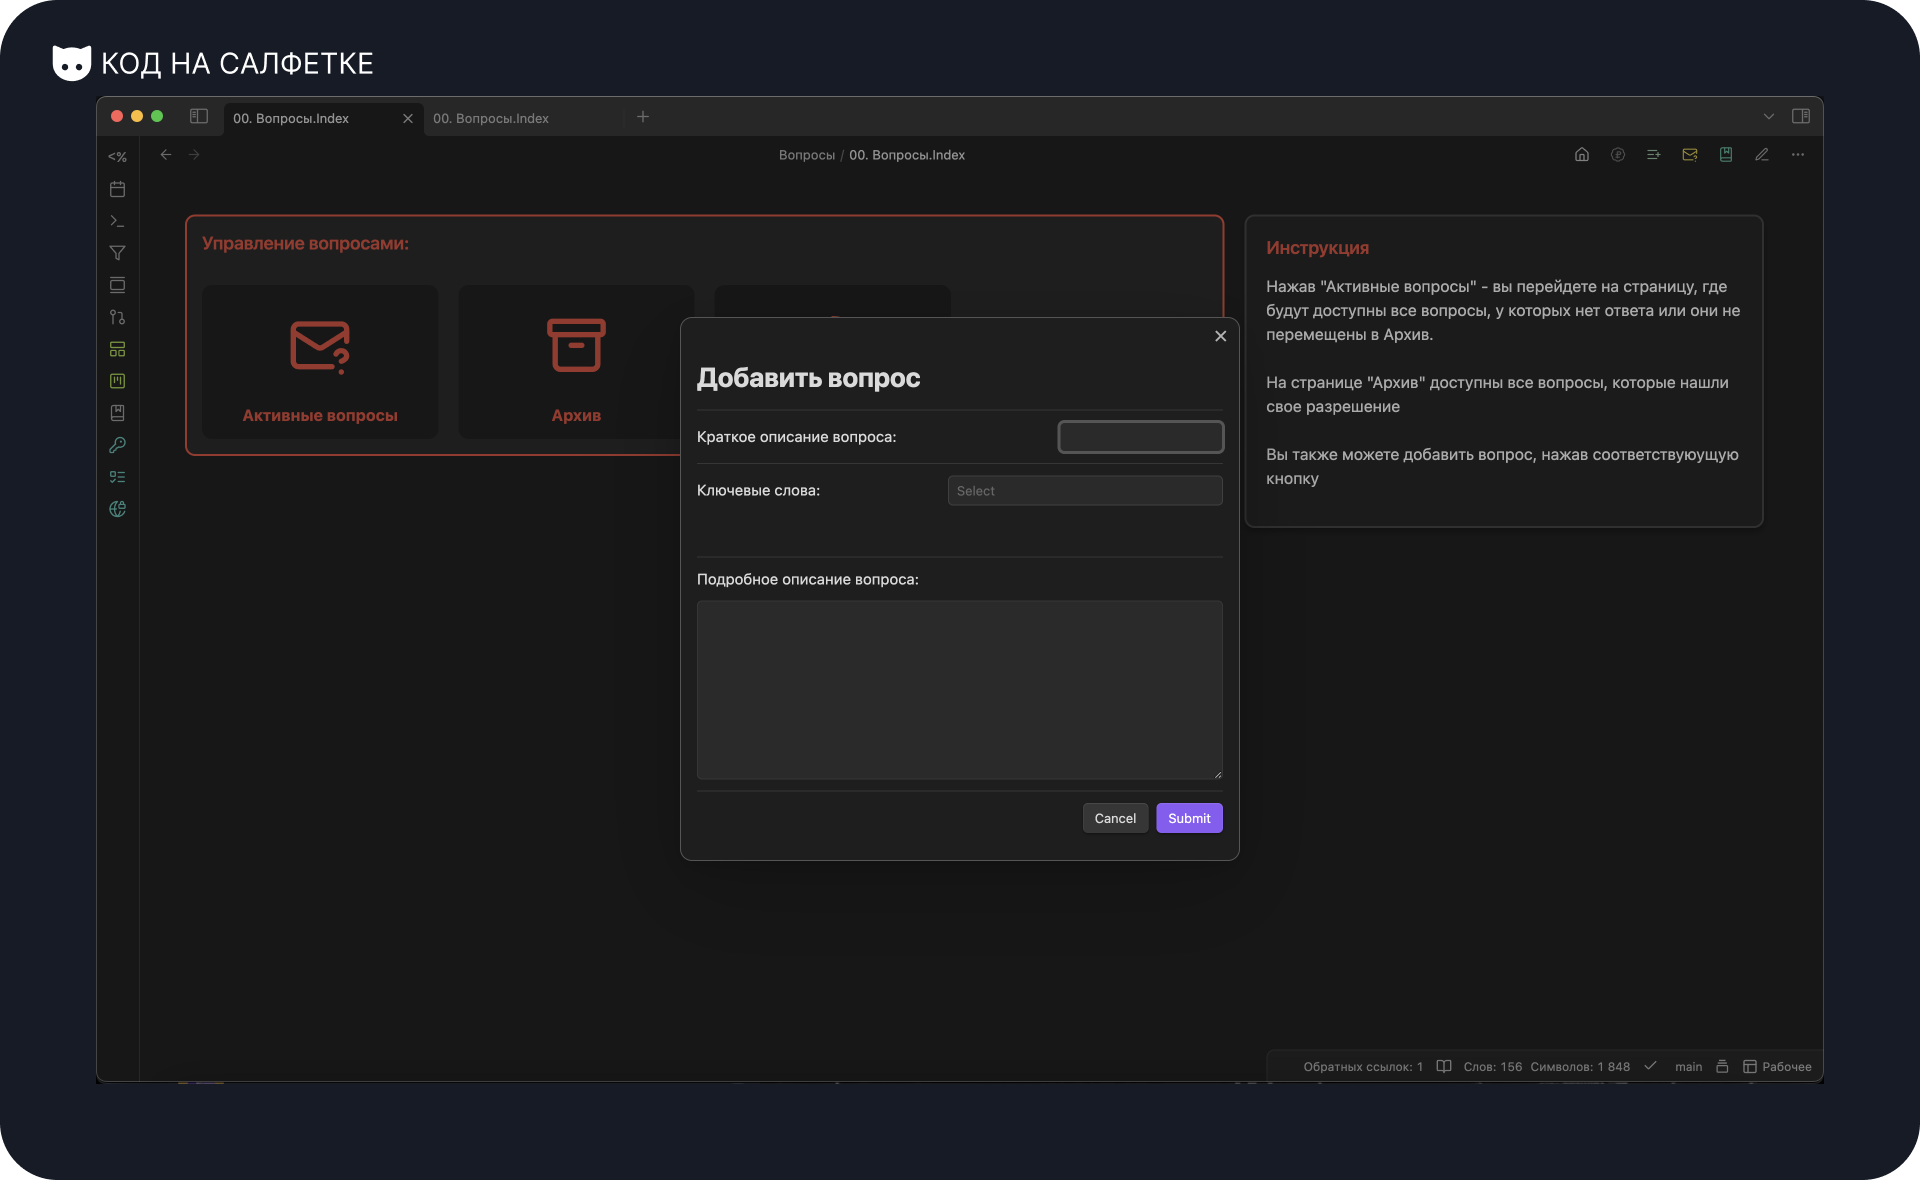The height and width of the screenshot is (1180, 1920).
Task: Click the funnel filter ribbon icon
Action: (117, 253)
